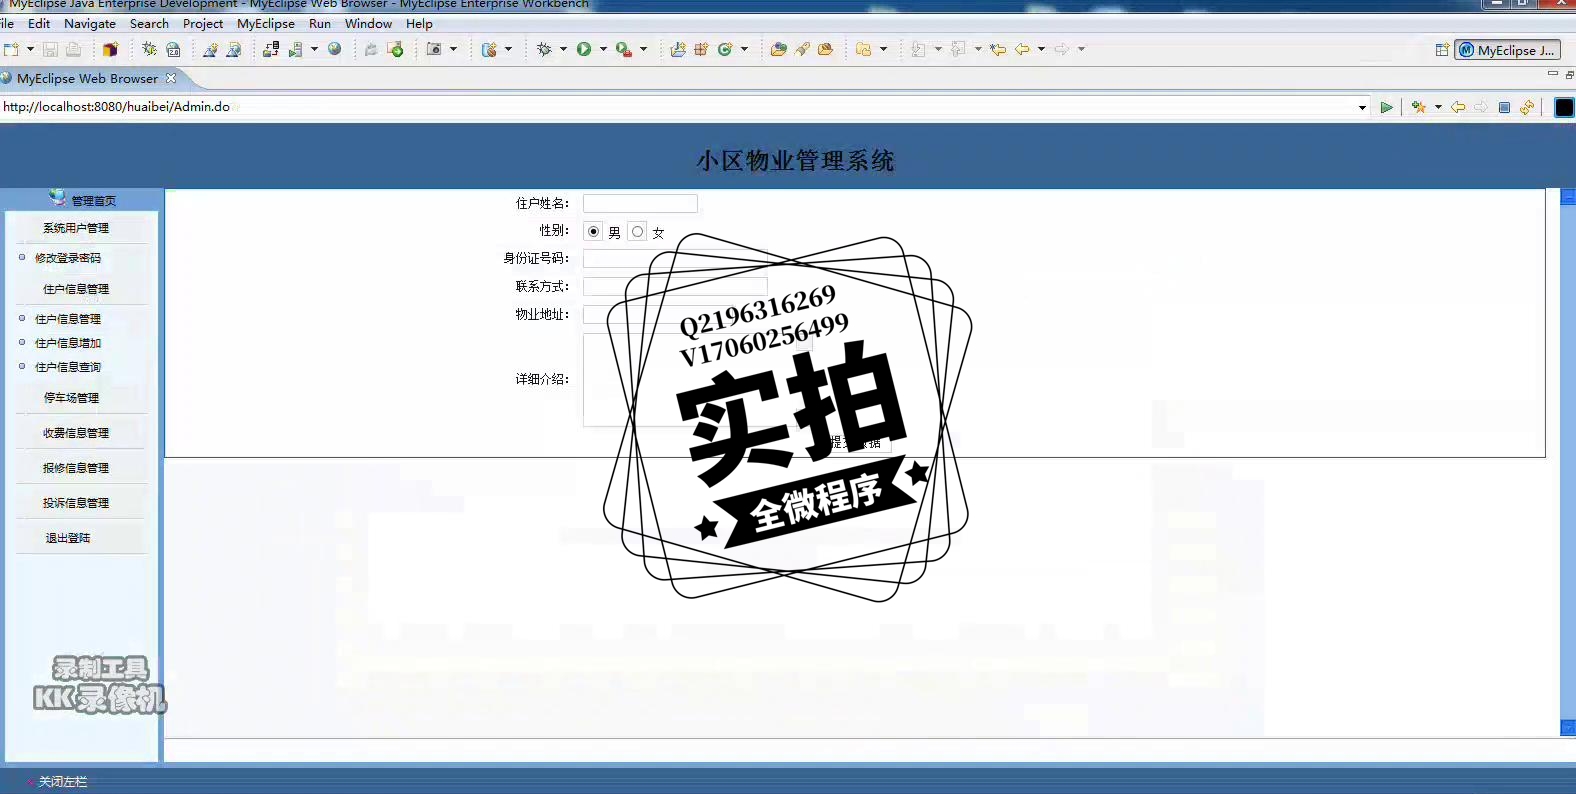The image size is (1576, 794).
Task: Expand the 停车场管理 section
Action: pos(71,398)
